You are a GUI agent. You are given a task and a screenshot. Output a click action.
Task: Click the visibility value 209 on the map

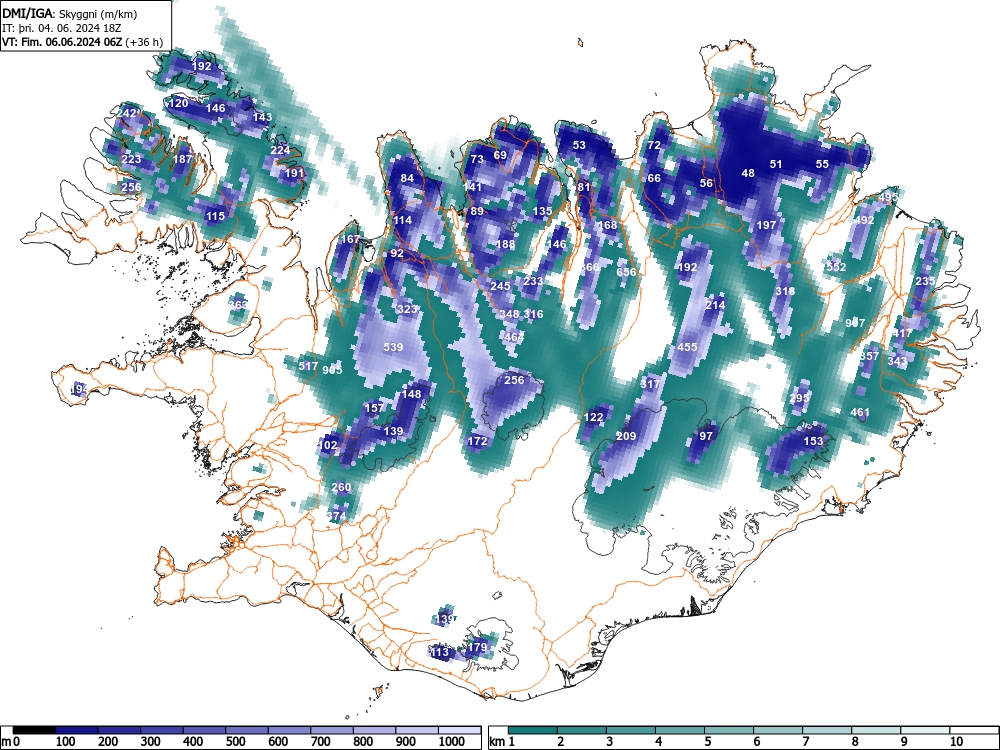[626, 436]
